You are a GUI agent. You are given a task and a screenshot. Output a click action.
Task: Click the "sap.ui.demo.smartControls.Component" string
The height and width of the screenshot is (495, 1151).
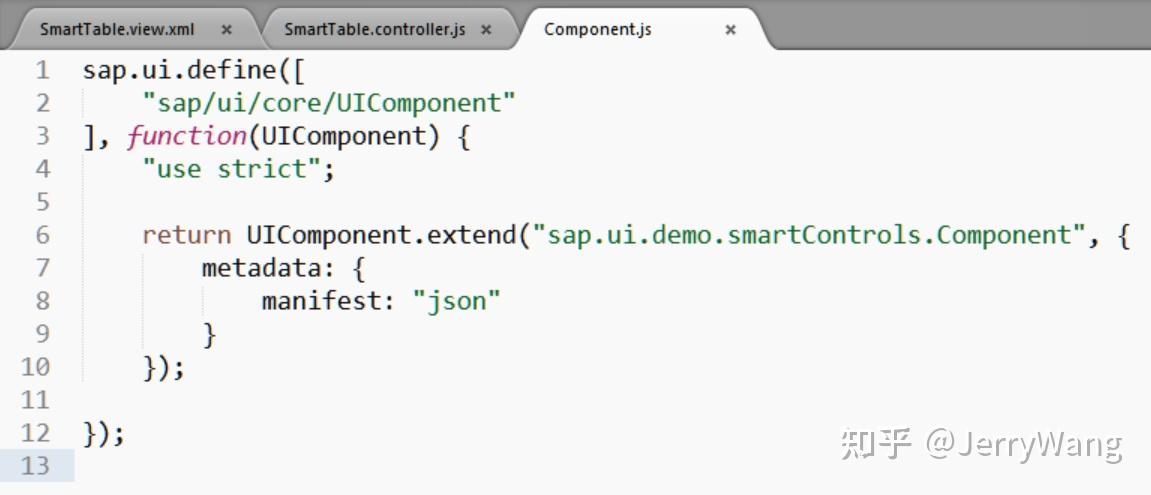810,235
